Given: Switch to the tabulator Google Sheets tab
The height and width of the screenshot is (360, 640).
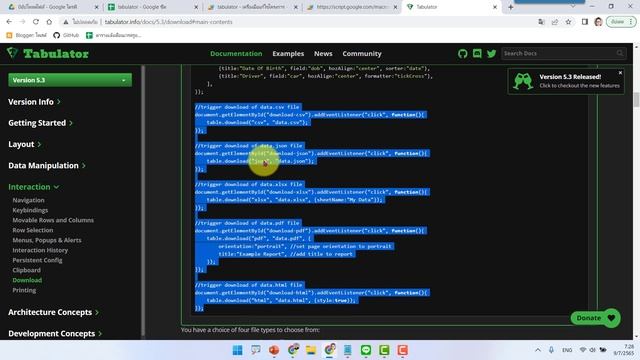Looking at the screenshot, I should click(x=153, y=7).
